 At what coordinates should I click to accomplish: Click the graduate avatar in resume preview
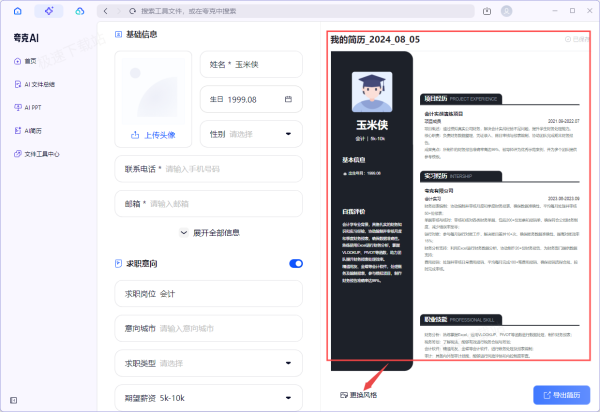[372, 92]
